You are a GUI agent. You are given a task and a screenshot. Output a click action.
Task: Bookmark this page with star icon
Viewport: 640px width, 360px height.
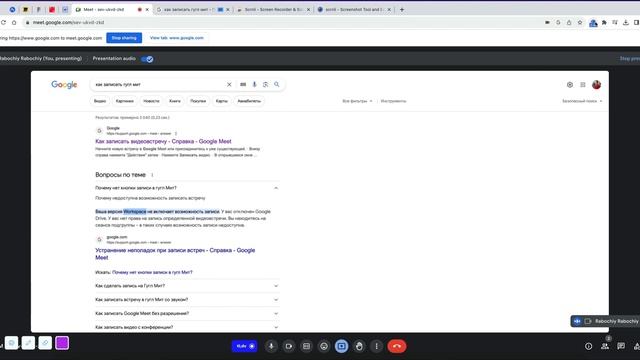[x=580, y=22]
